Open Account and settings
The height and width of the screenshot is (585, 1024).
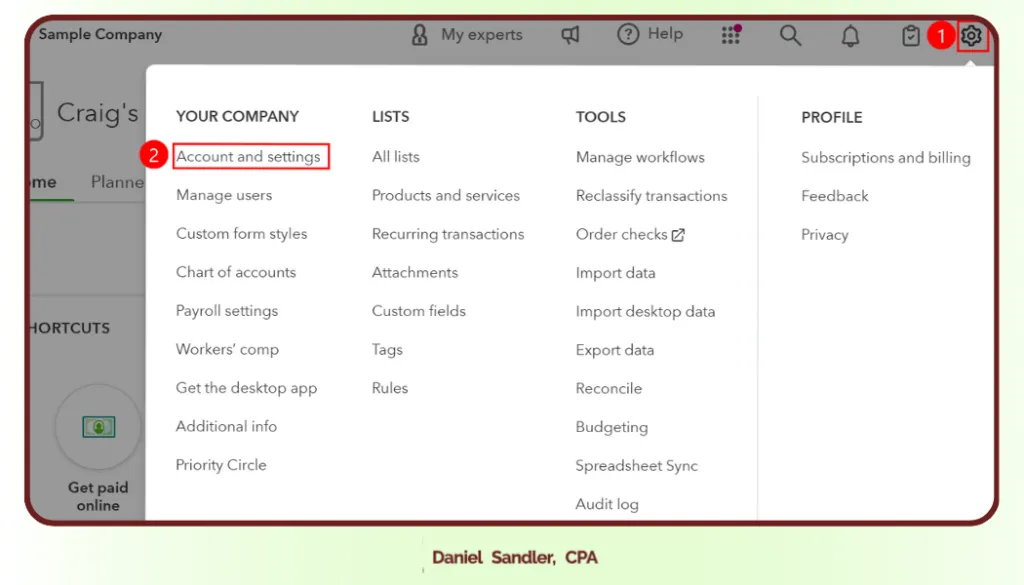(x=248, y=157)
